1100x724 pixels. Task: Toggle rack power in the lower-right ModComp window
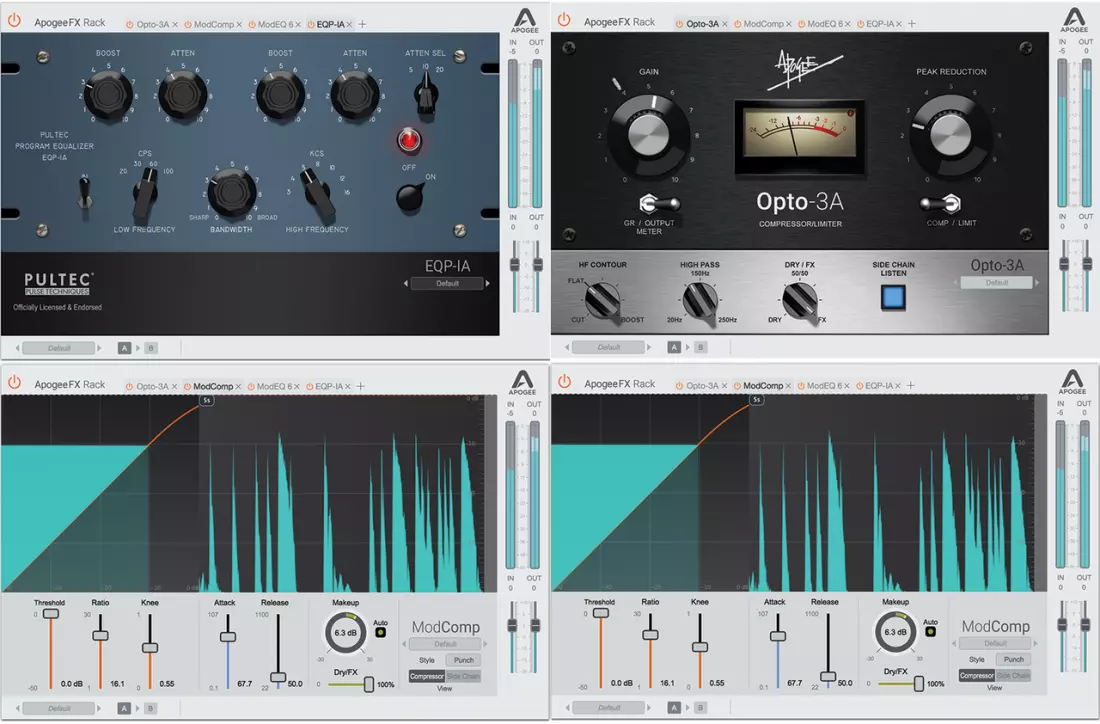564,382
